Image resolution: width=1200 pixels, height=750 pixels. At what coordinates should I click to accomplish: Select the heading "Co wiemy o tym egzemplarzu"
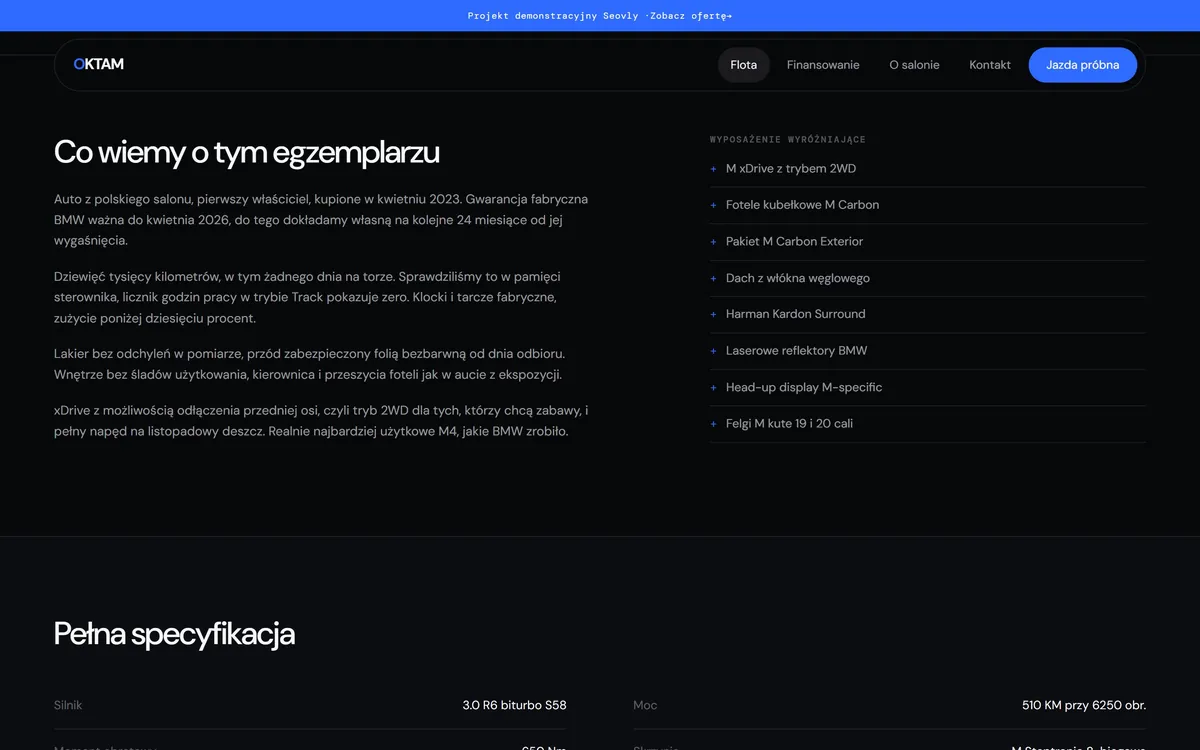(x=247, y=152)
